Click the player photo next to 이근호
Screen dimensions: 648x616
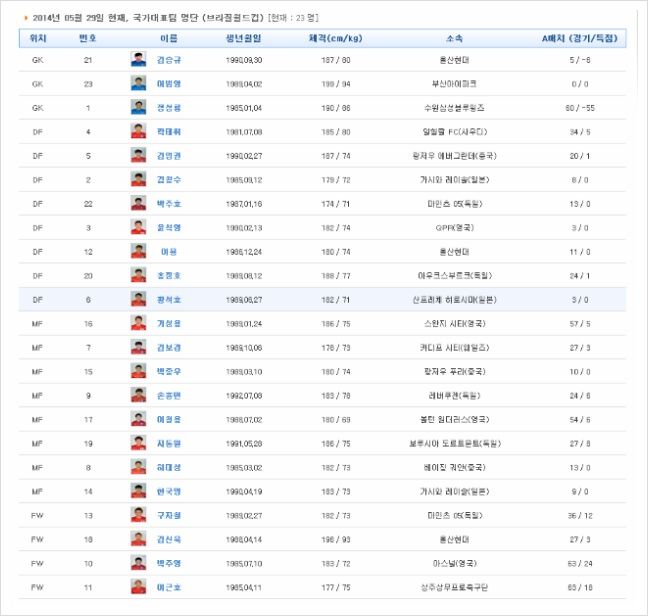click(138, 586)
